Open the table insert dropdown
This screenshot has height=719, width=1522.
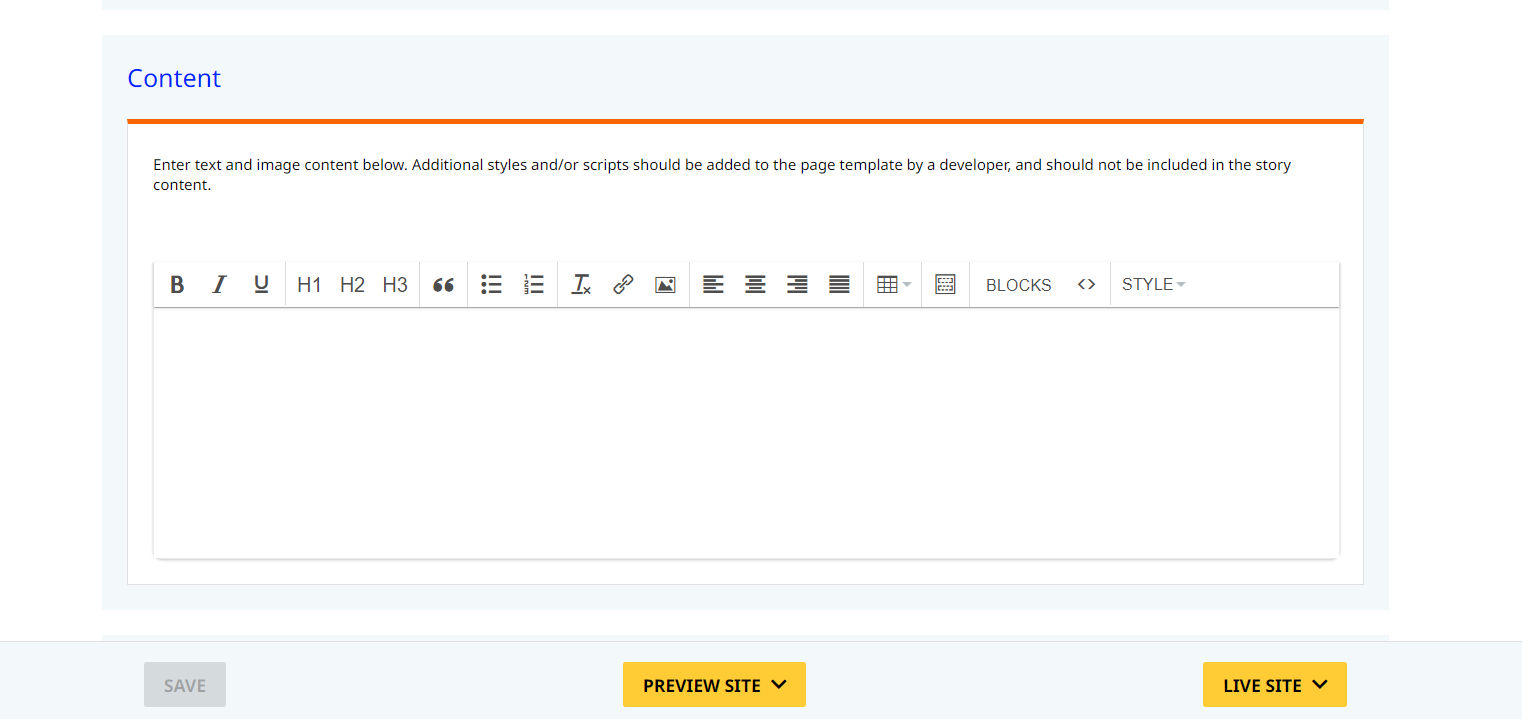pyautogui.click(x=893, y=285)
